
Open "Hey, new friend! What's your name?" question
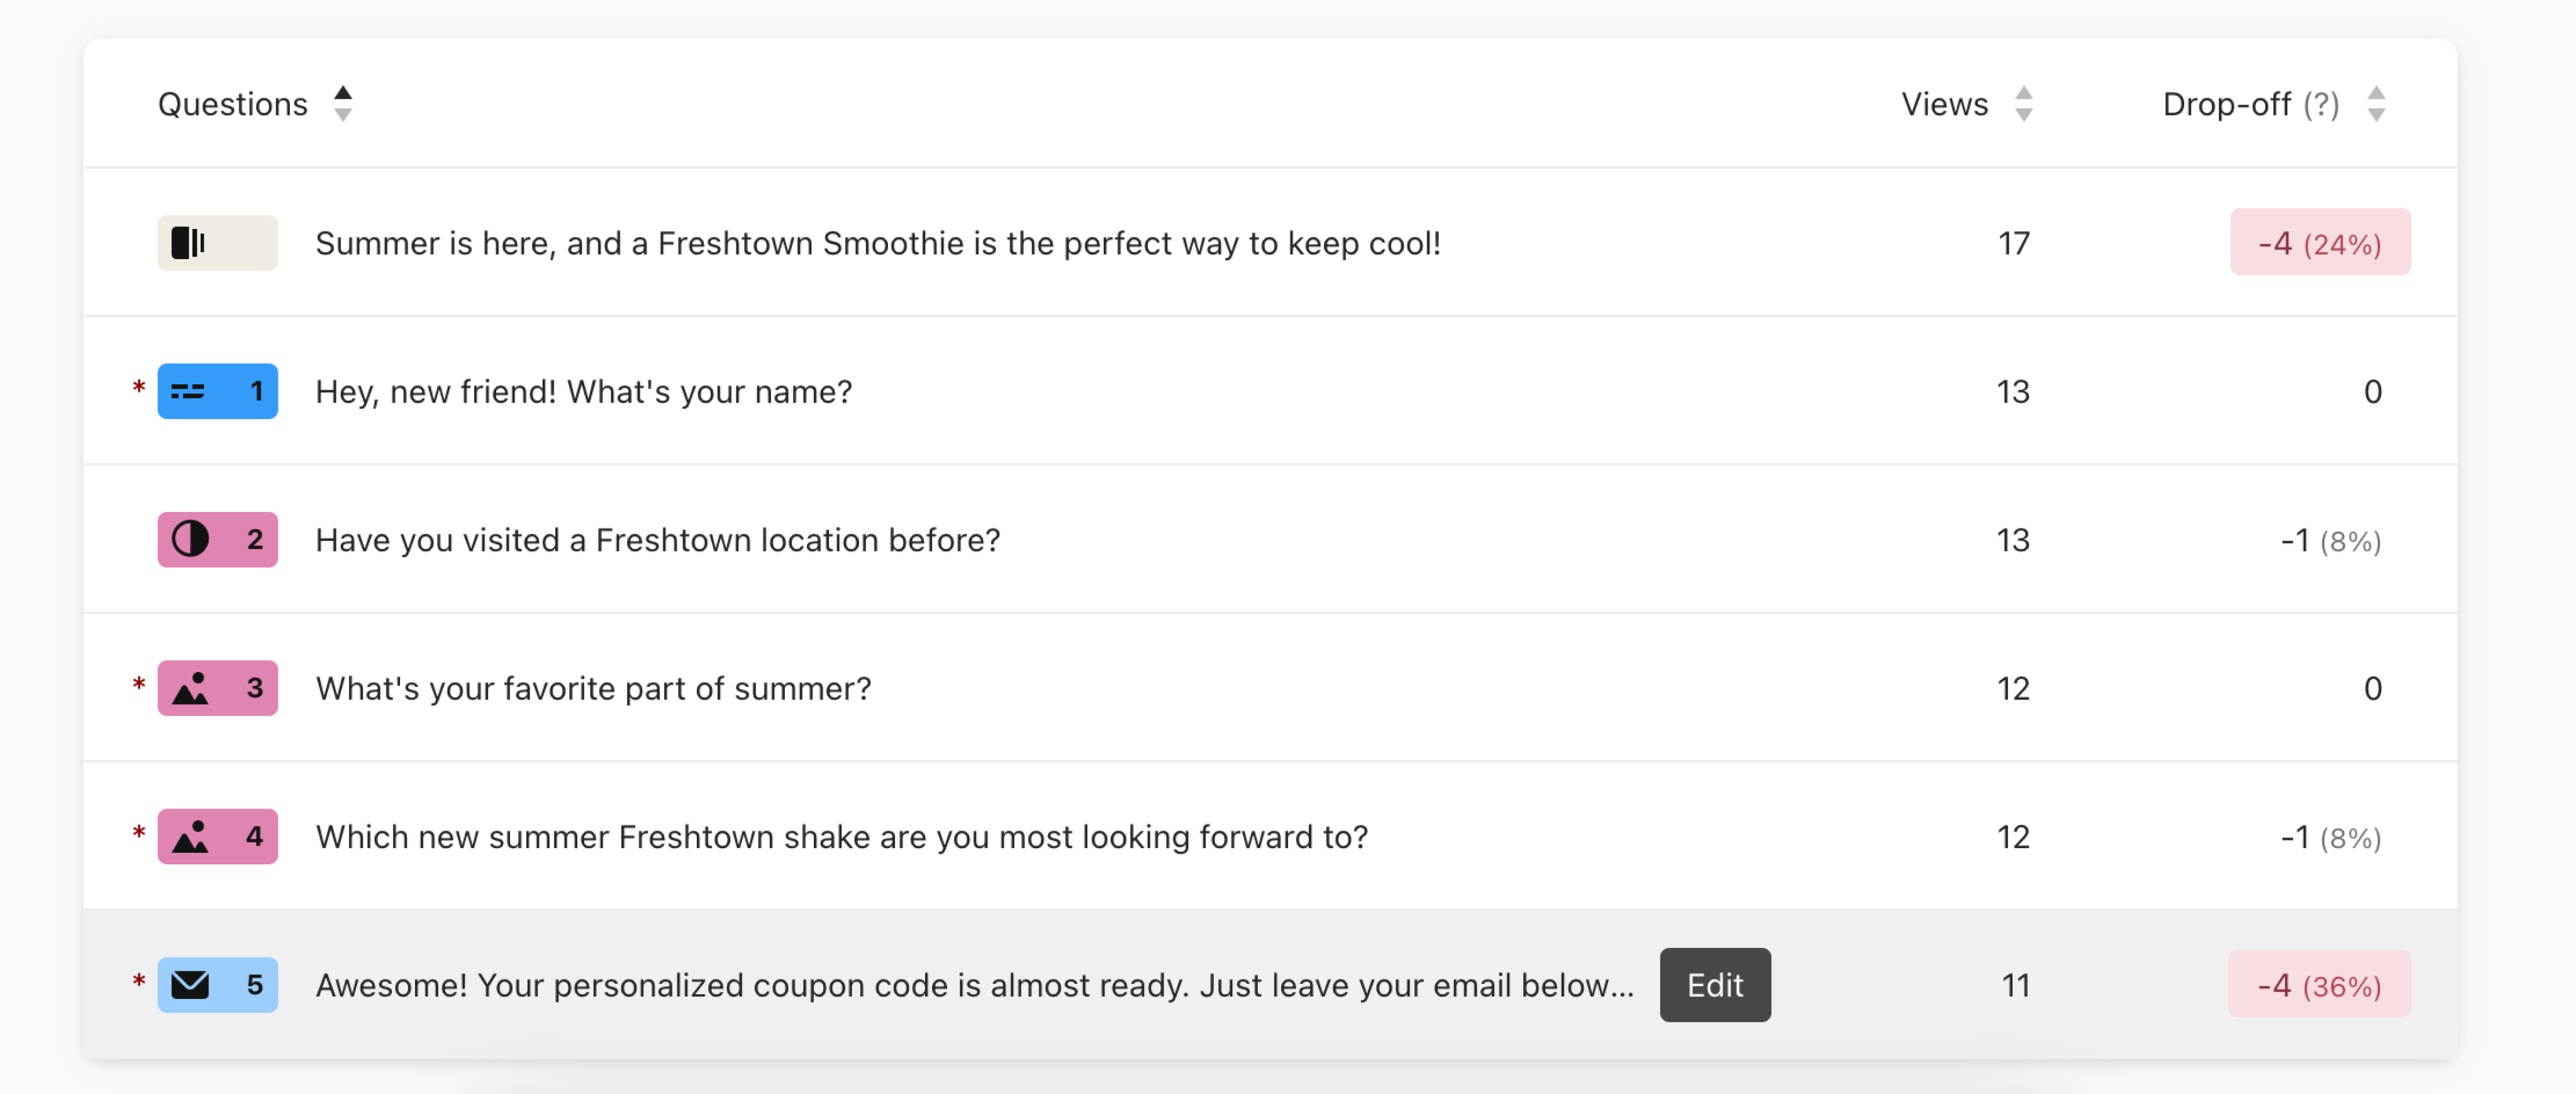[1269, 390]
